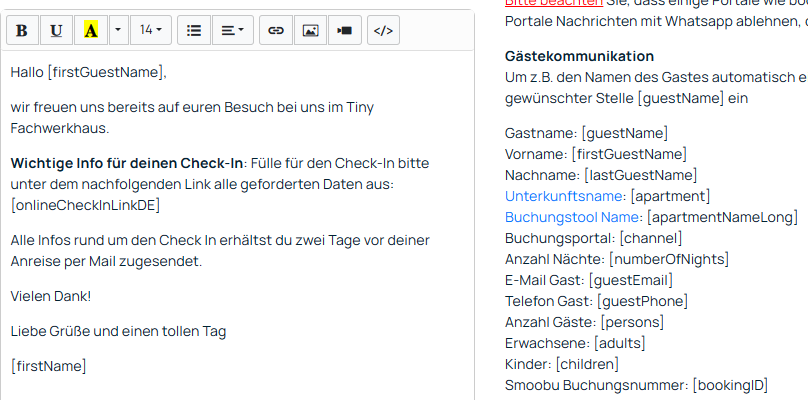Click the 'Anzahl Nächte: [numberOfNights]' entry
This screenshot has height=400, width=808.
pos(617,259)
